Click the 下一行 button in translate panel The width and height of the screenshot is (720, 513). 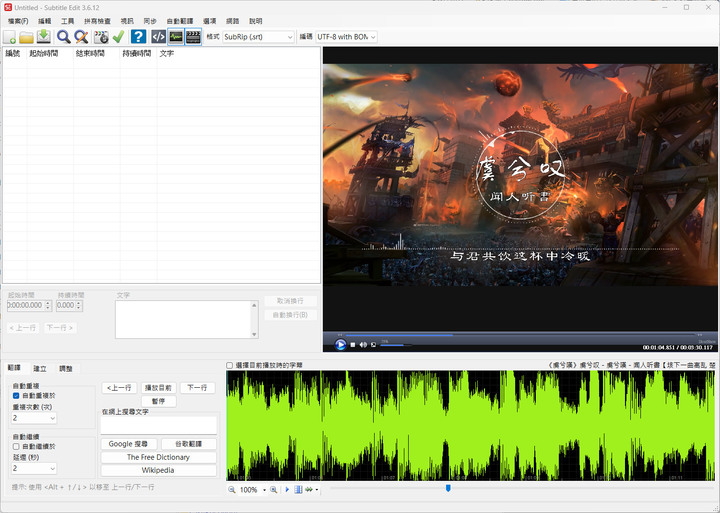[197, 388]
